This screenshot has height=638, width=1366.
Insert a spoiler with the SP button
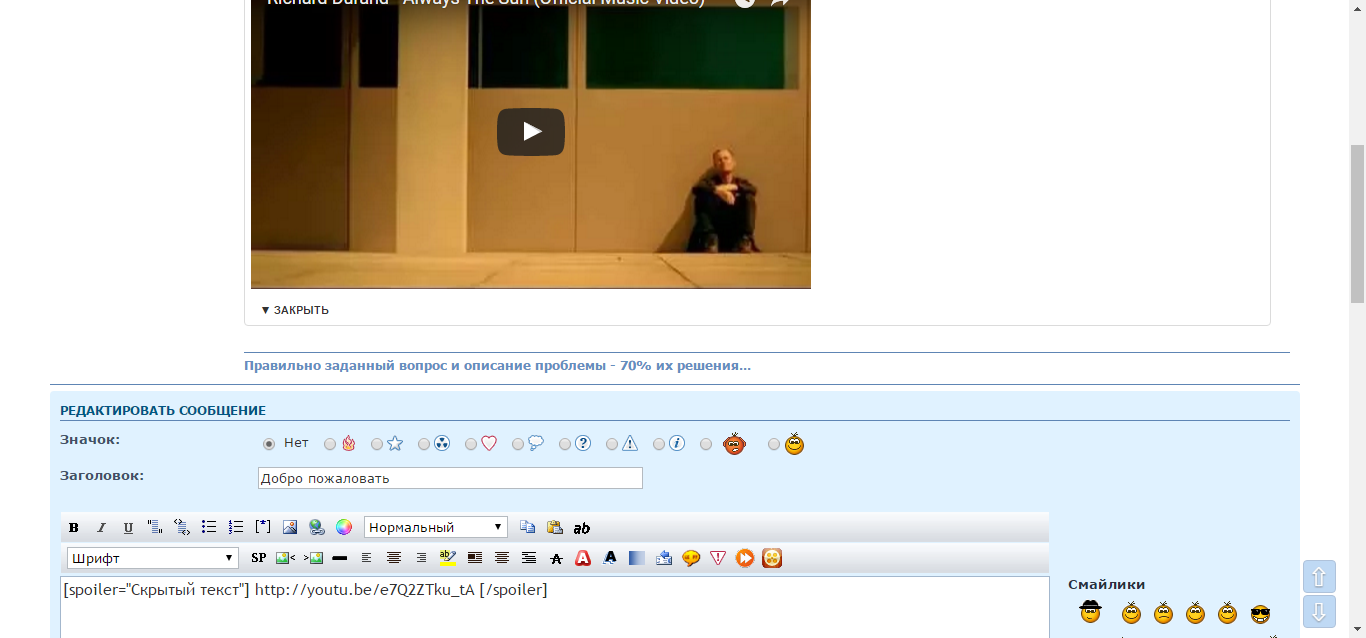pyautogui.click(x=259, y=558)
